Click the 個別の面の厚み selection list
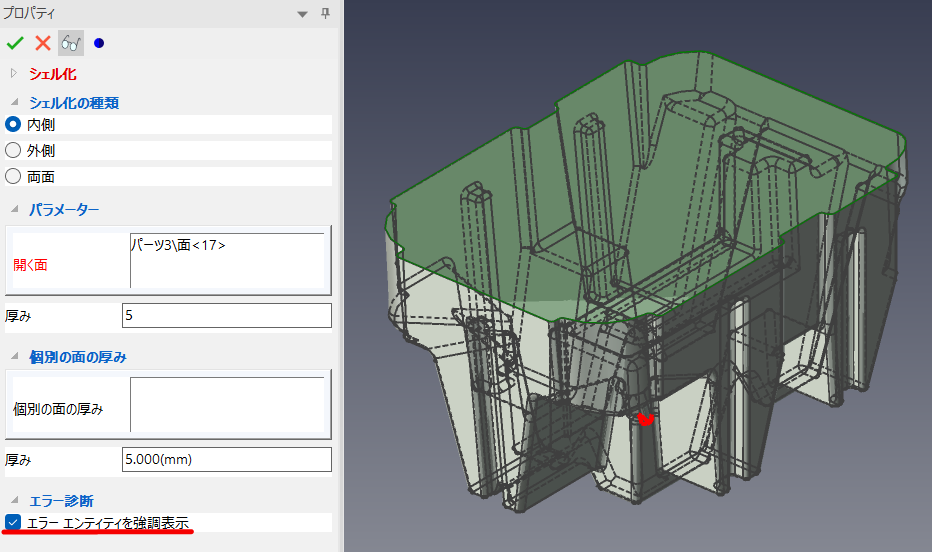Viewport: 932px width, 552px height. point(228,405)
